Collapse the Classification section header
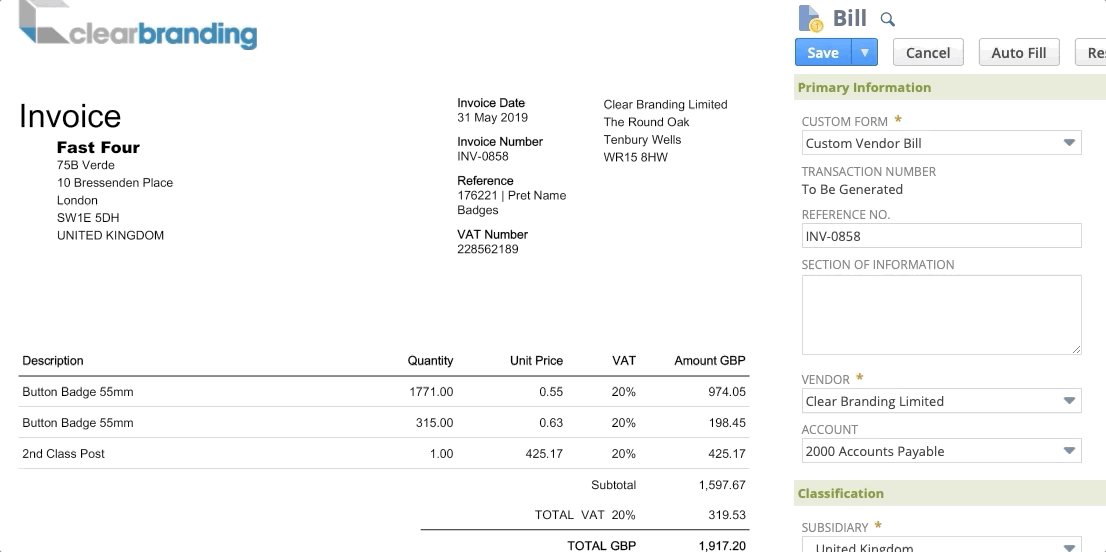The width and height of the screenshot is (1106, 552). 949,493
